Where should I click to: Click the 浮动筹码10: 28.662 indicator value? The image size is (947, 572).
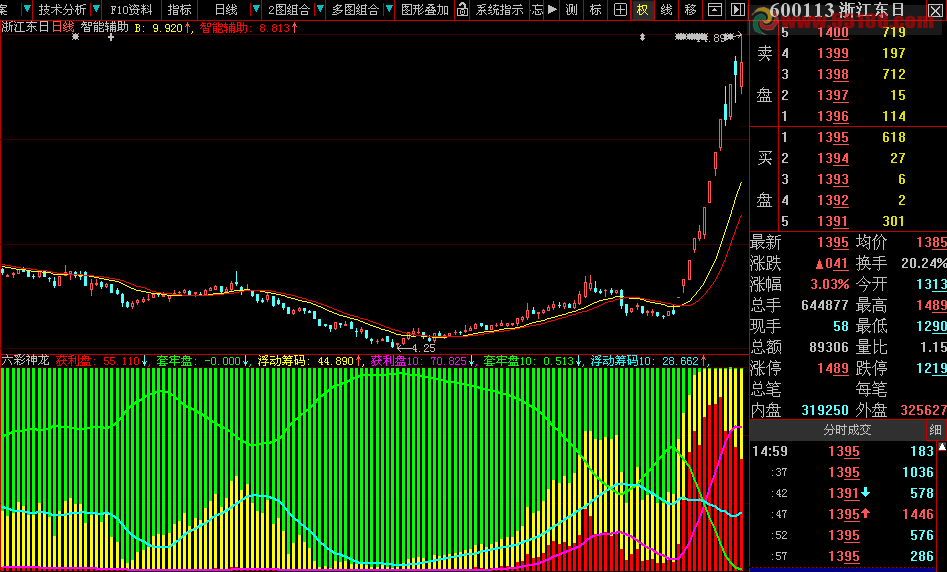649,361
